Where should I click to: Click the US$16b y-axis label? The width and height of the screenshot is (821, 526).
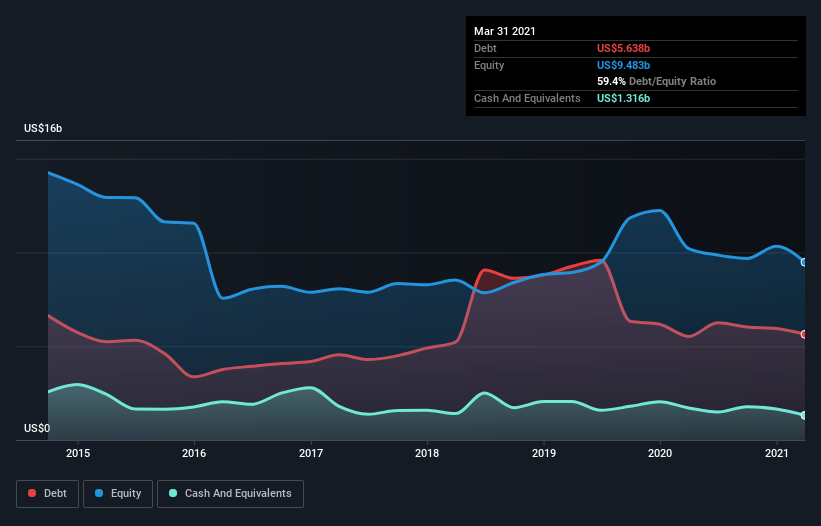pyautogui.click(x=43, y=128)
